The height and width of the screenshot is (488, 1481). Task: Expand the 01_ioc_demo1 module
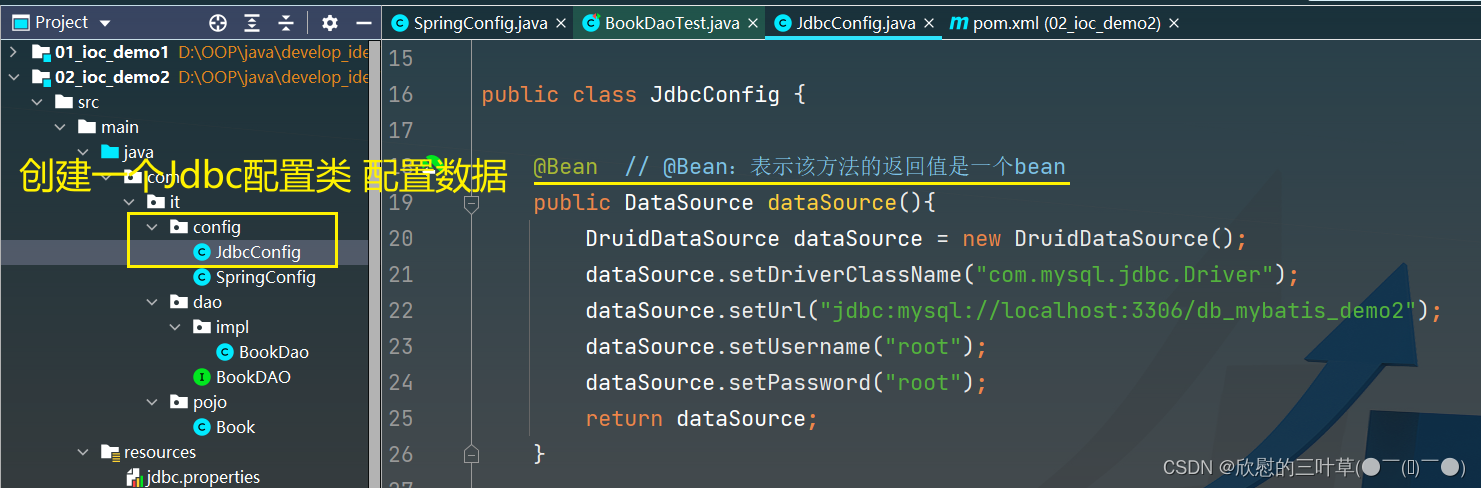click(14, 52)
